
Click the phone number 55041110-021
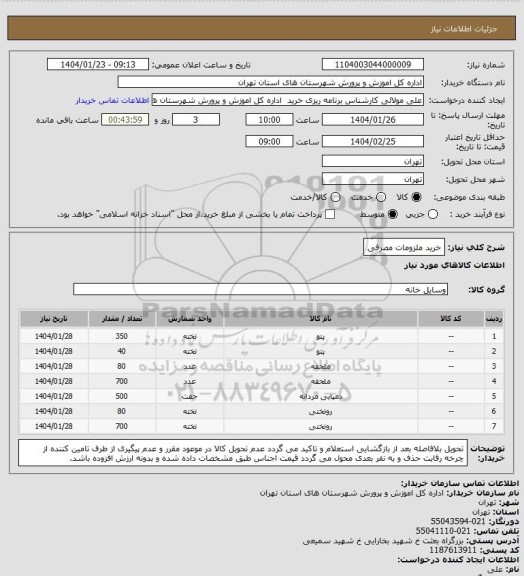[443, 531]
